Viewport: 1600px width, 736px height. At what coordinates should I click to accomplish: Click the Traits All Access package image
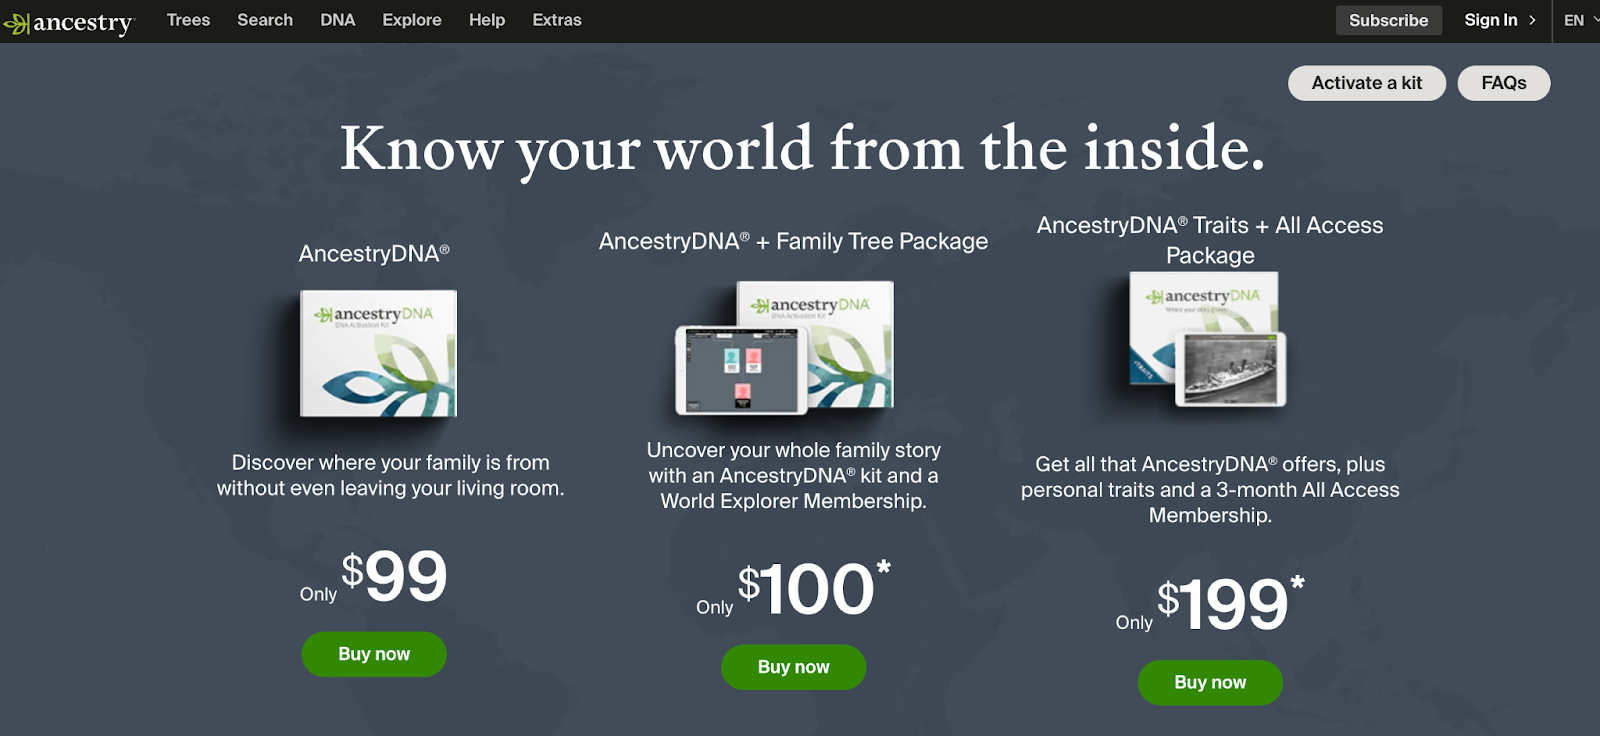pos(1208,339)
